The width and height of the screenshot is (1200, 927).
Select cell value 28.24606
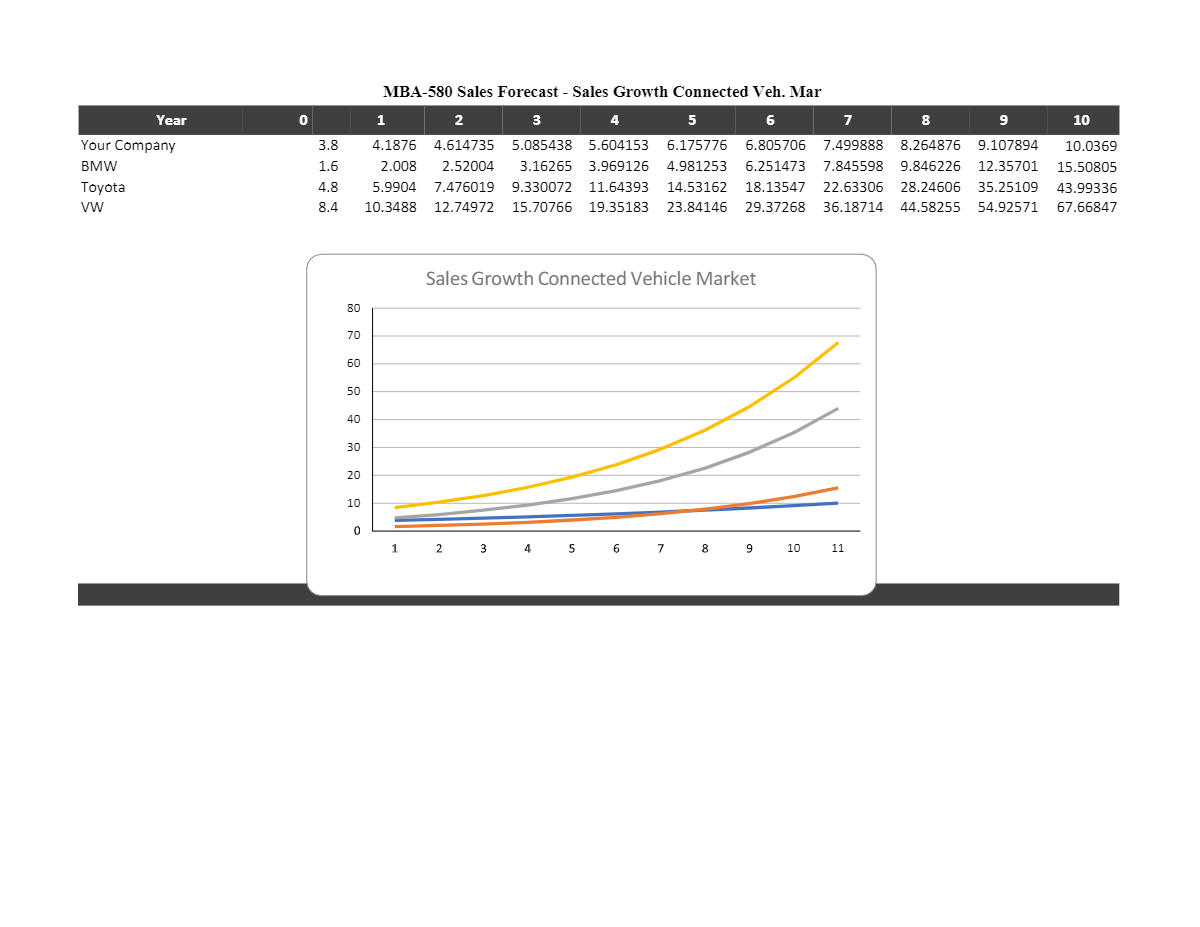pyautogui.click(x=930, y=187)
